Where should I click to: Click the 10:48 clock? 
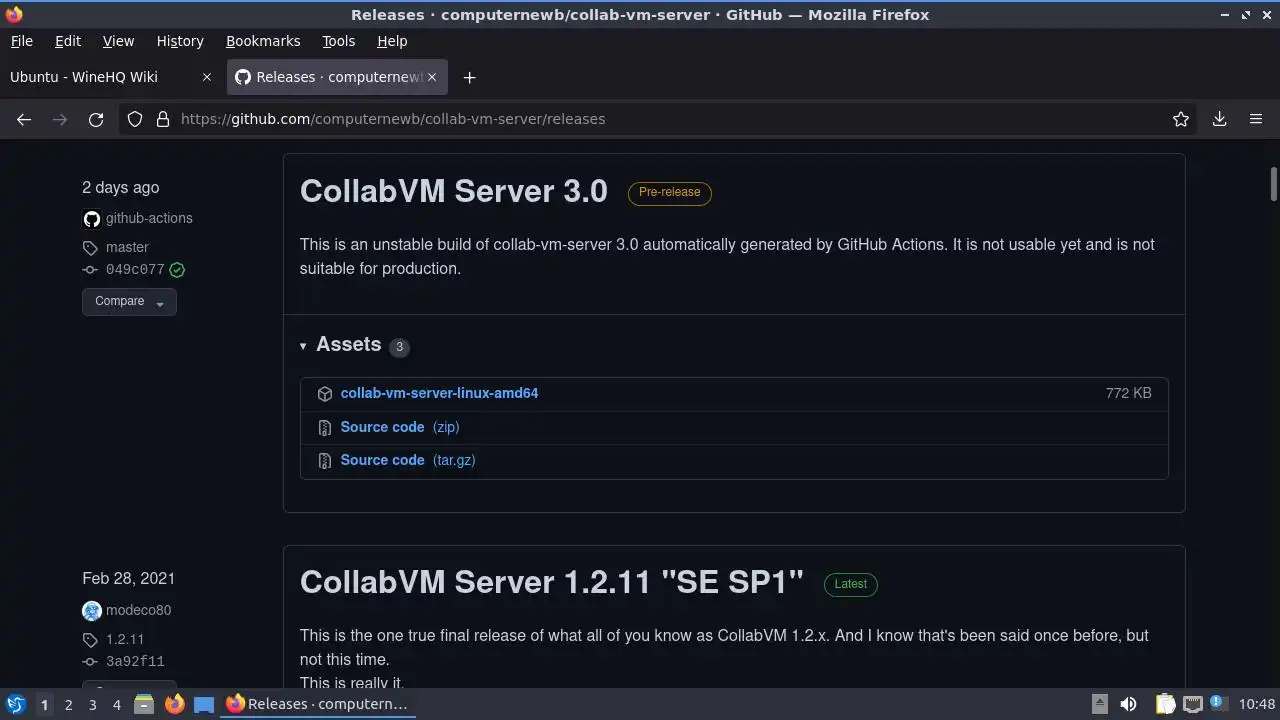tap(1257, 704)
